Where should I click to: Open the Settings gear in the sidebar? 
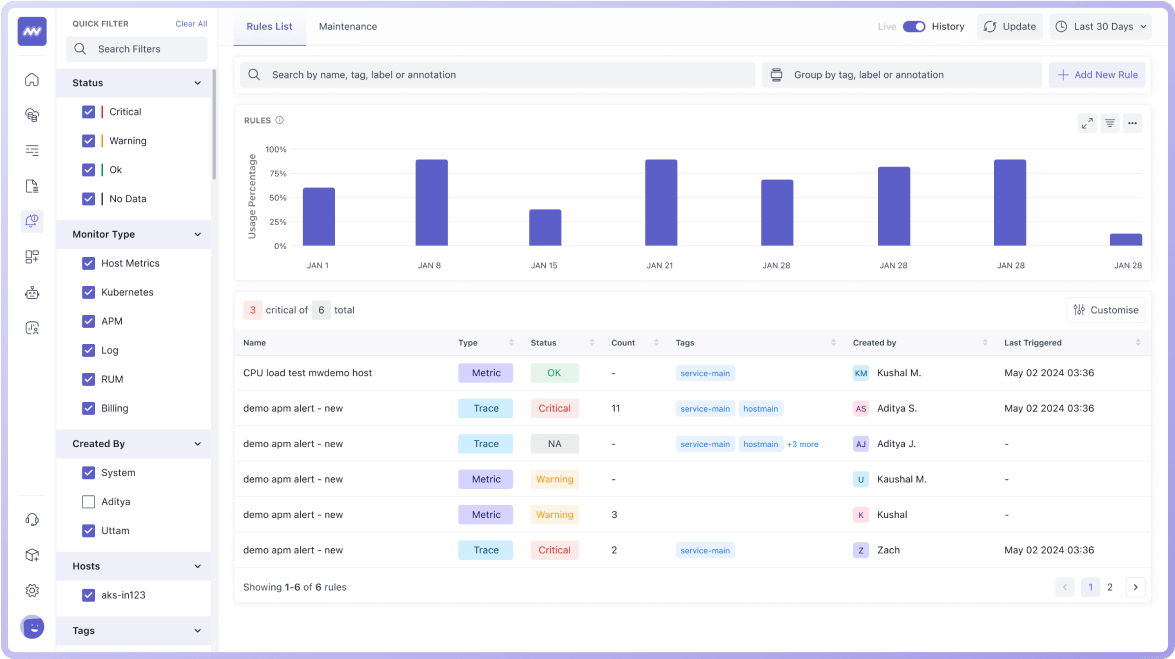[x=32, y=590]
